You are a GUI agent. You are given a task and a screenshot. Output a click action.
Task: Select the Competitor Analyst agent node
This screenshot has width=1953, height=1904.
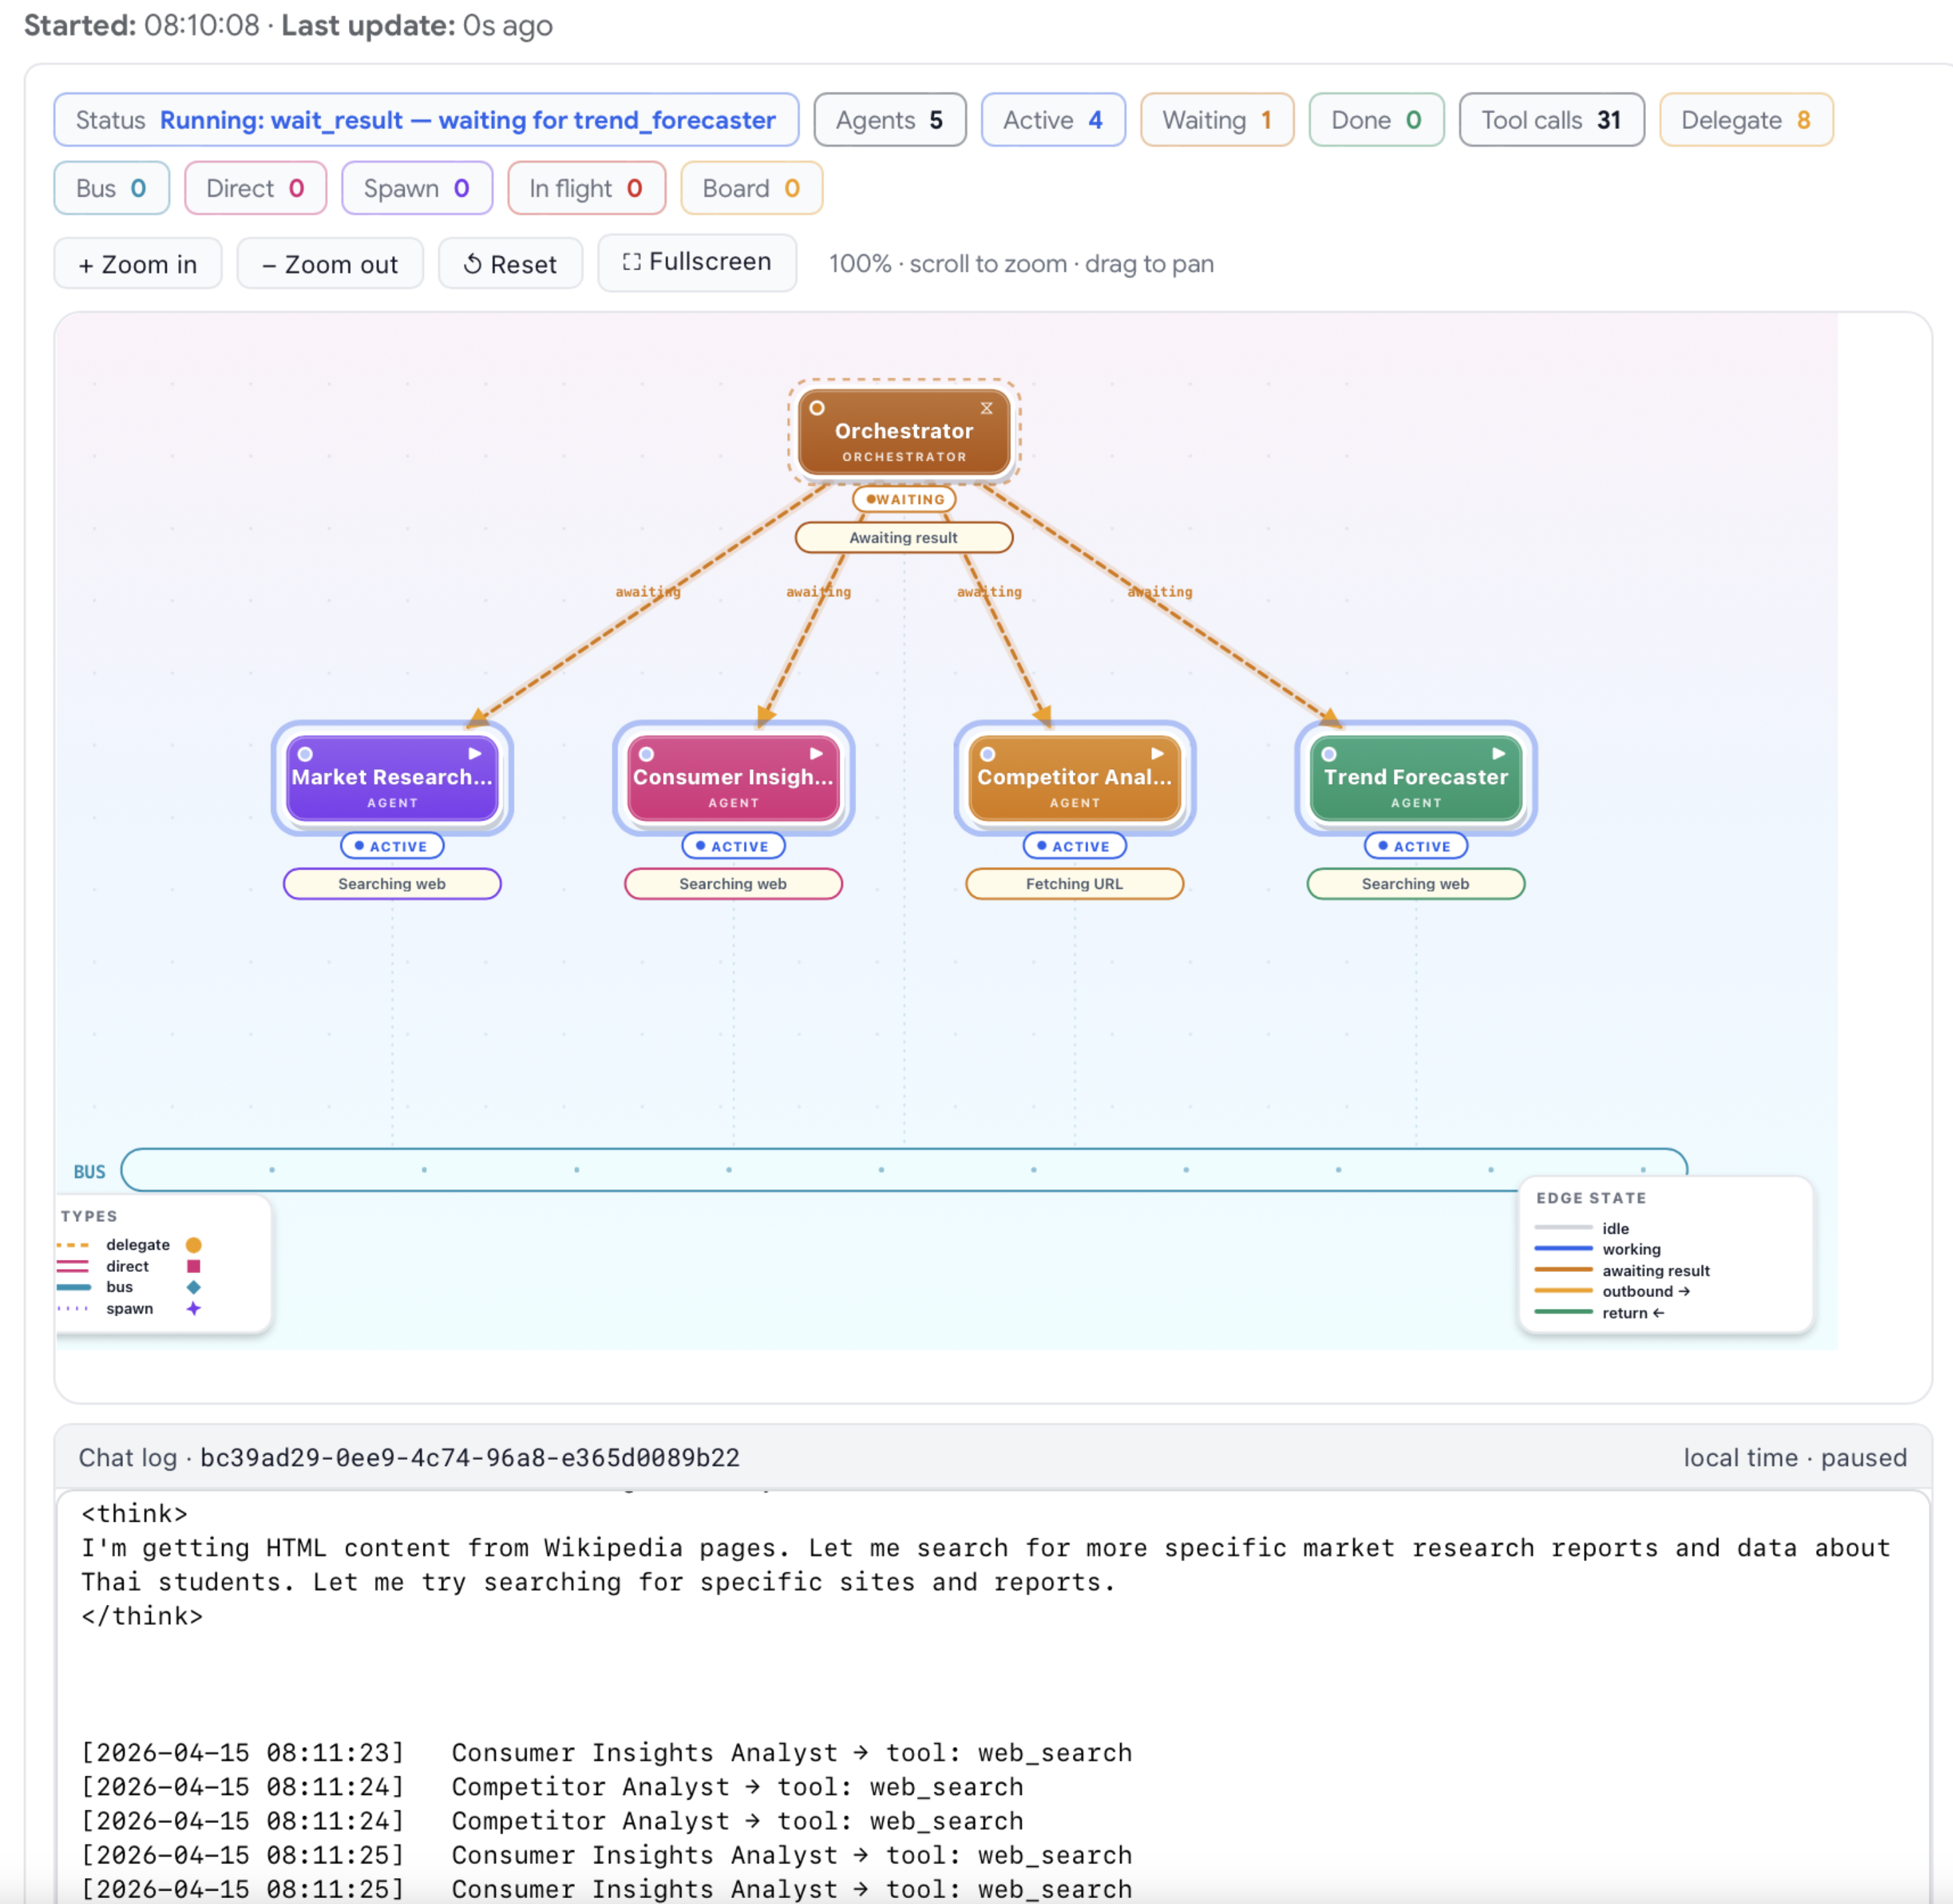pyautogui.click(x=1074, y=778)
